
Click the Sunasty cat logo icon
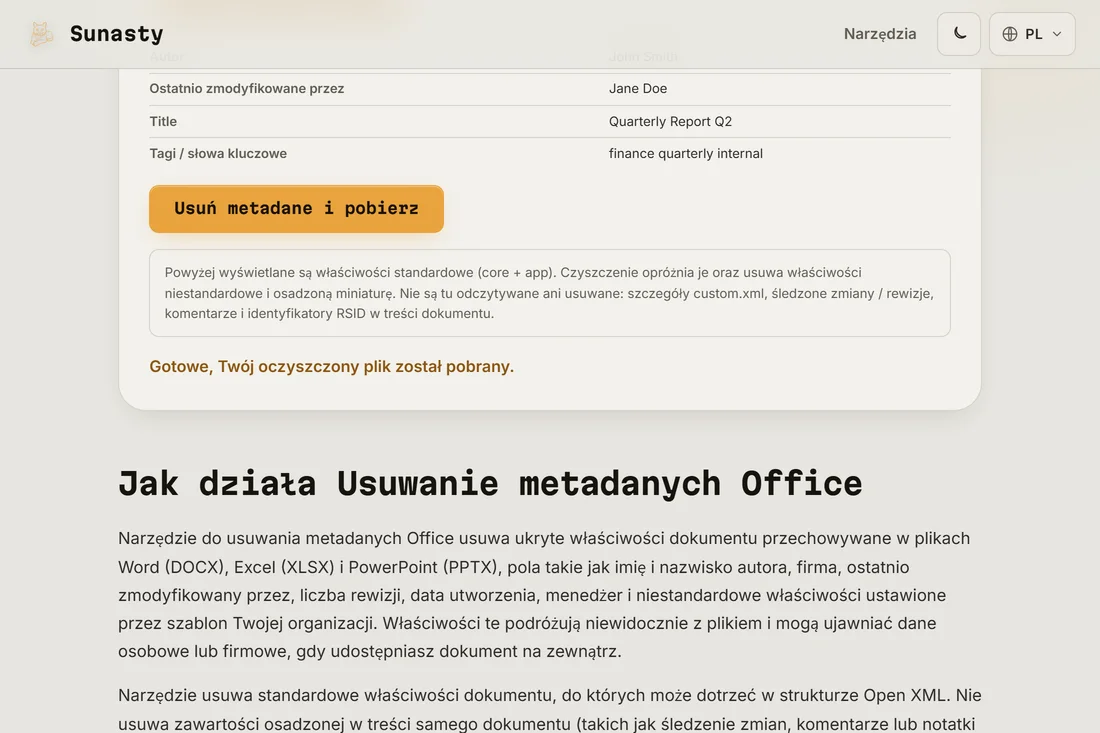[41, 34]
